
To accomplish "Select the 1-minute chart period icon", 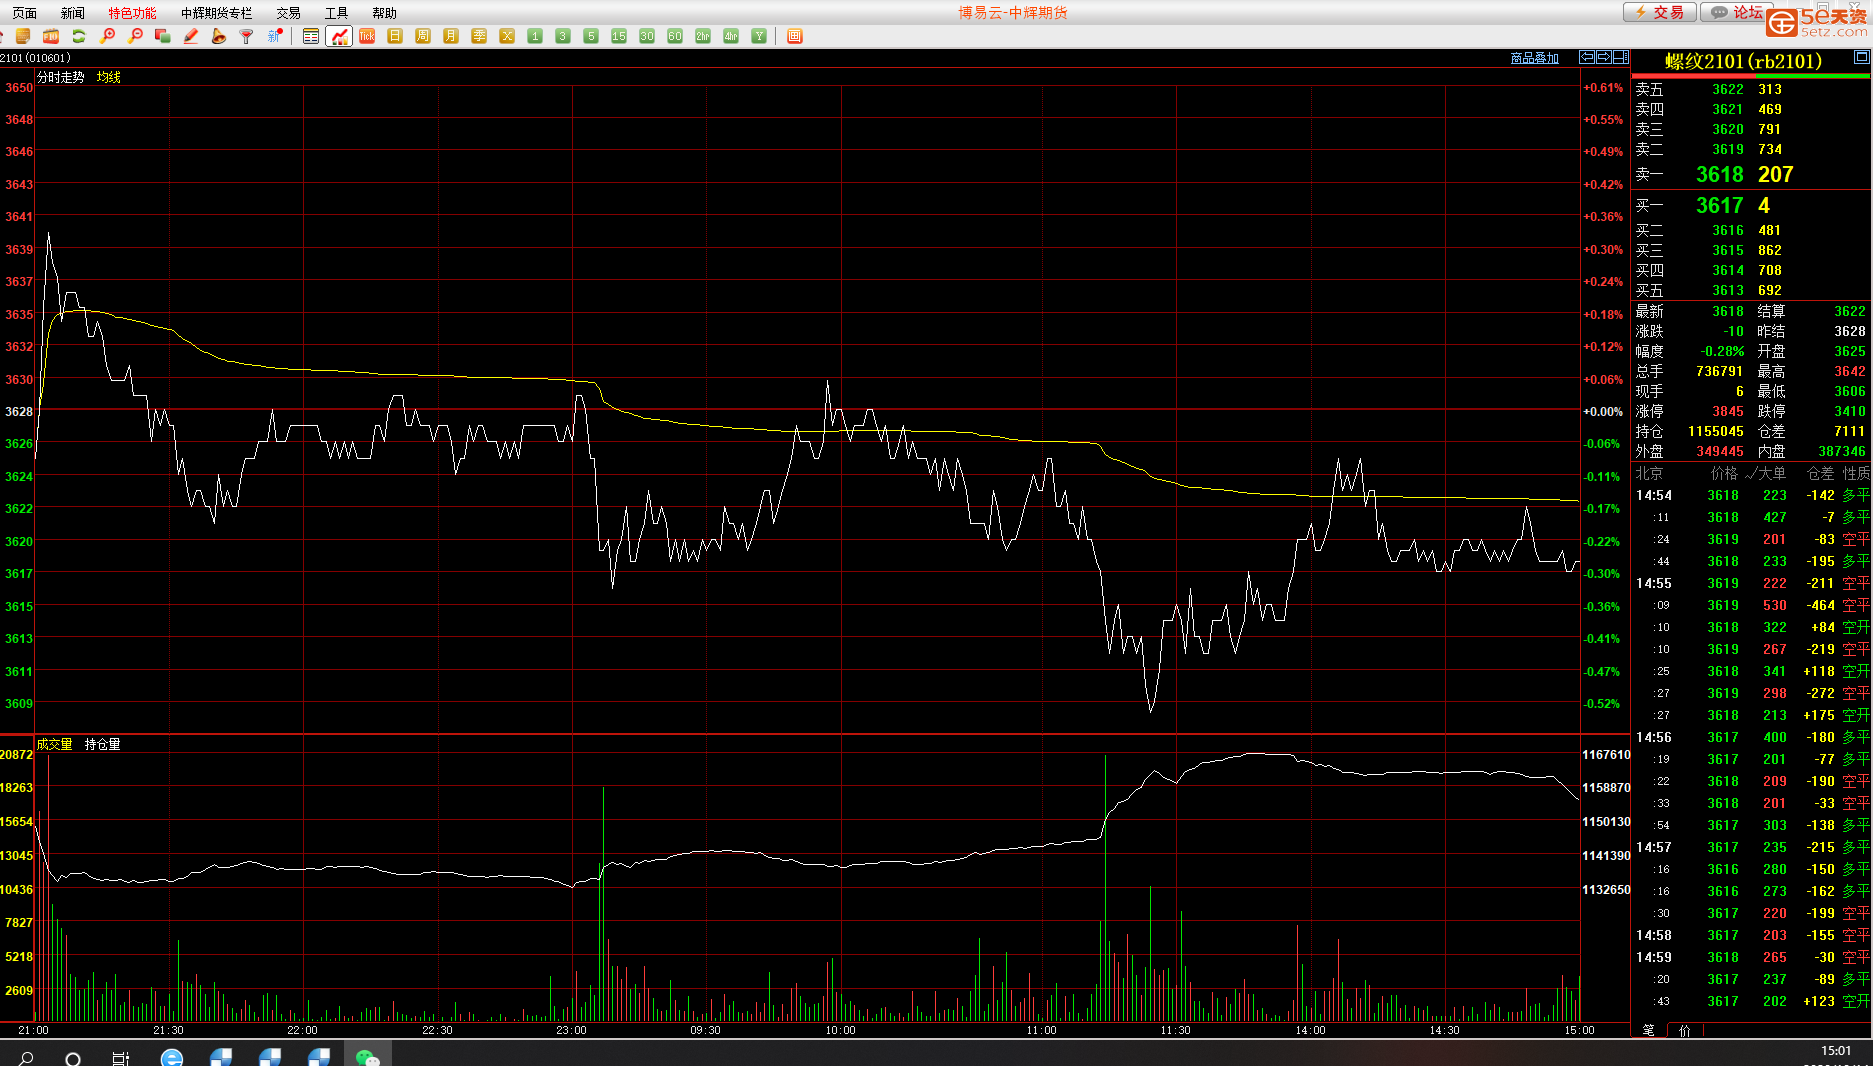I will tap(535, 36).
